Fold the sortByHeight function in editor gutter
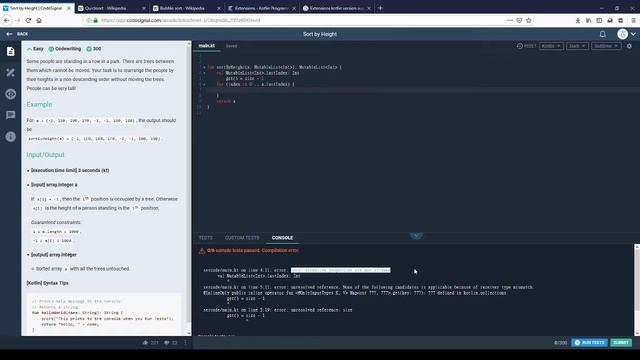Viewport: 640px width, 360px height. [x=204, y=67]
